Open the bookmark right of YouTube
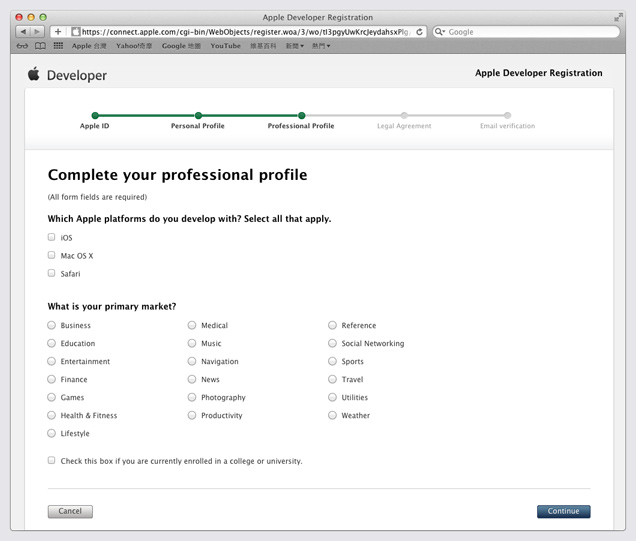This screenshot has height=541, width=636. pos(263,46)
